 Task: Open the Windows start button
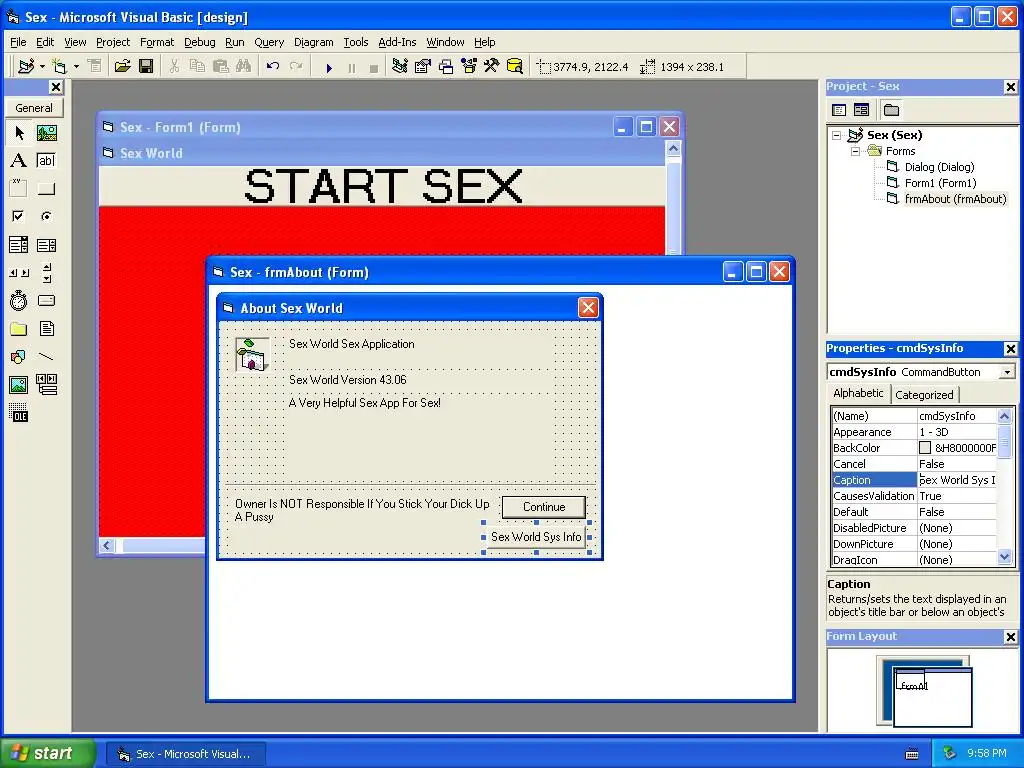click(48, 753)
